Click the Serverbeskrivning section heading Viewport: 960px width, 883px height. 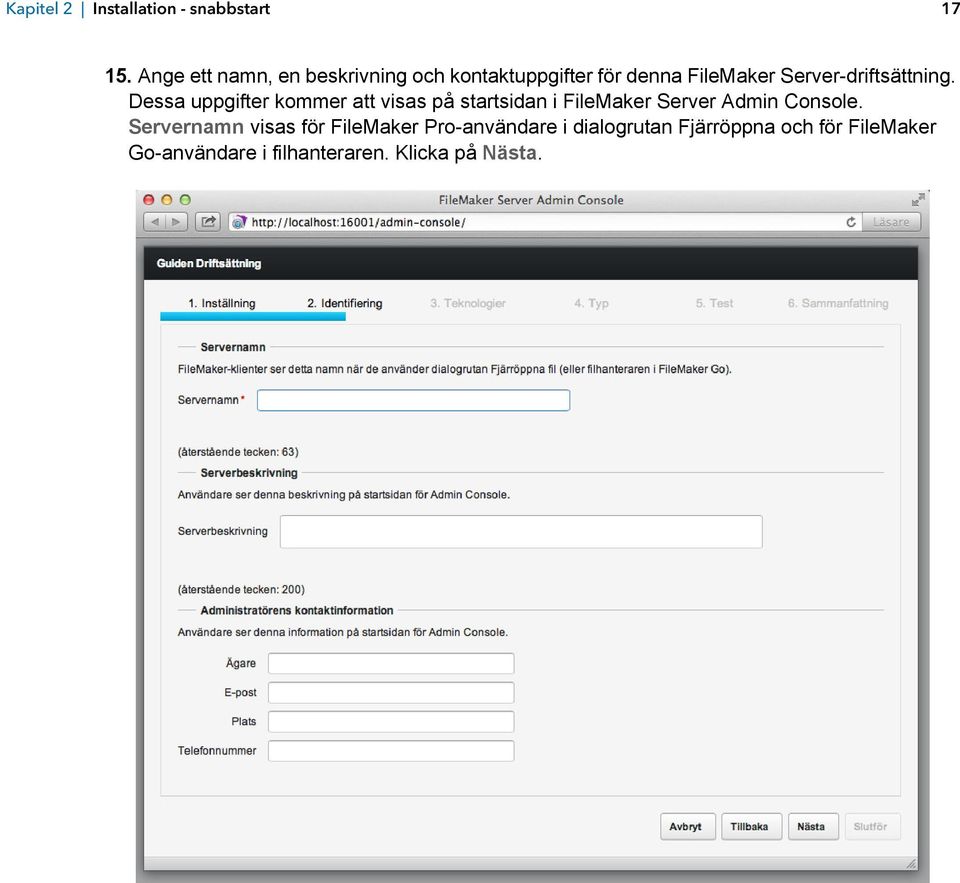click(249, 473)
